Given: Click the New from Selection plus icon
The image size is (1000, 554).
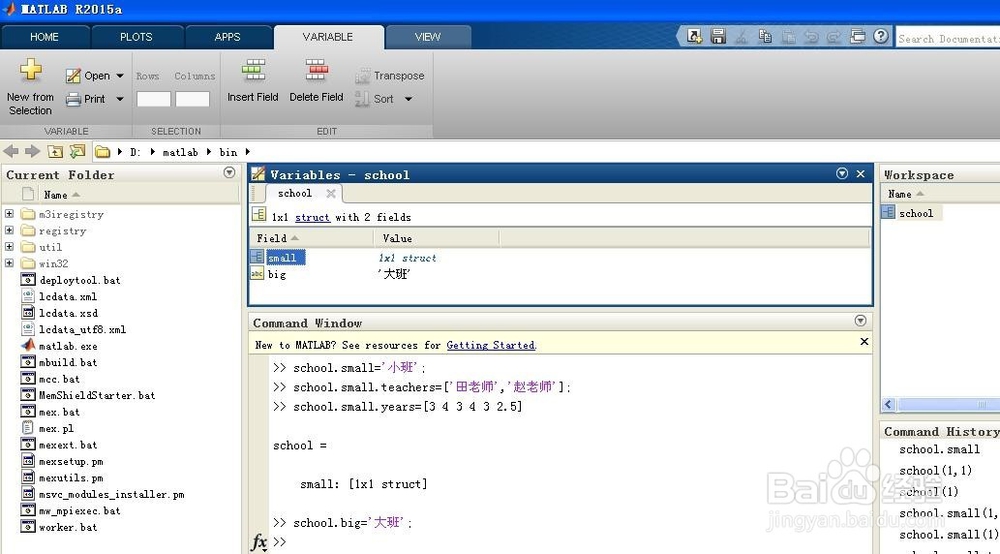Looking at the screenshot, I should click(31, 69).
